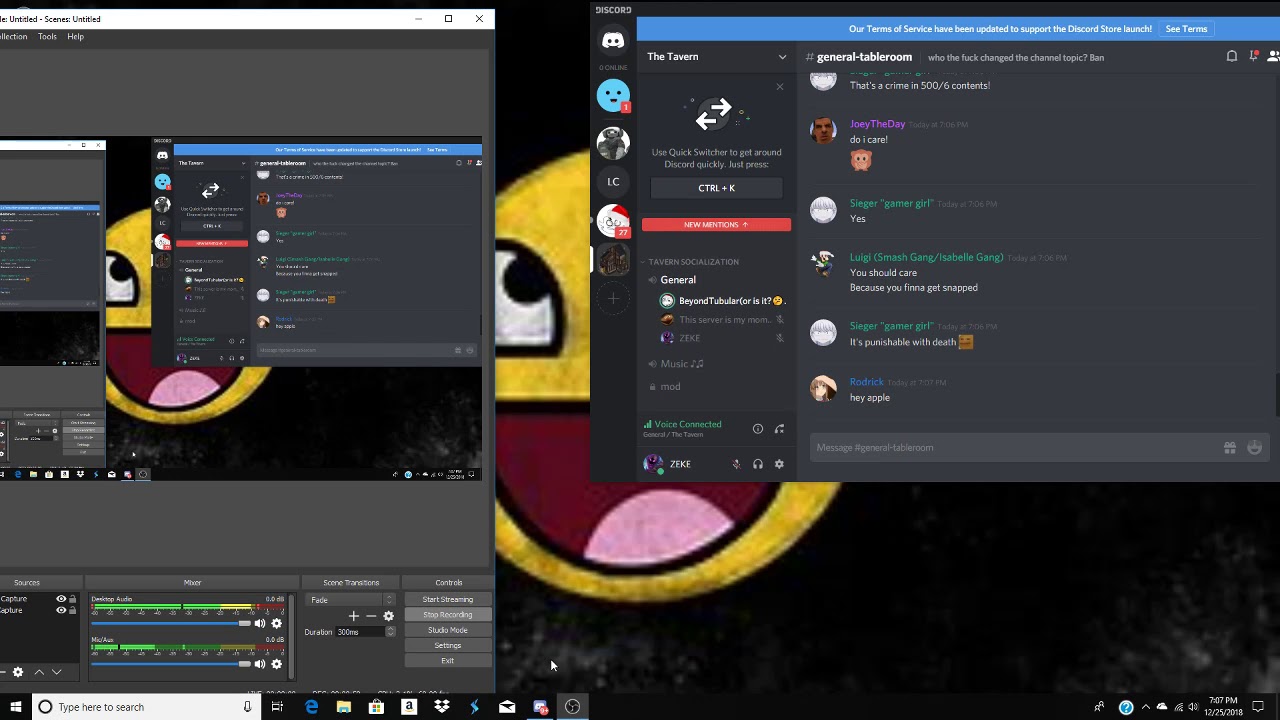Viewport: 1280px width, 720px height.
Task: Adjust Desktop Audio volume slider
Action: coord(171,624)
